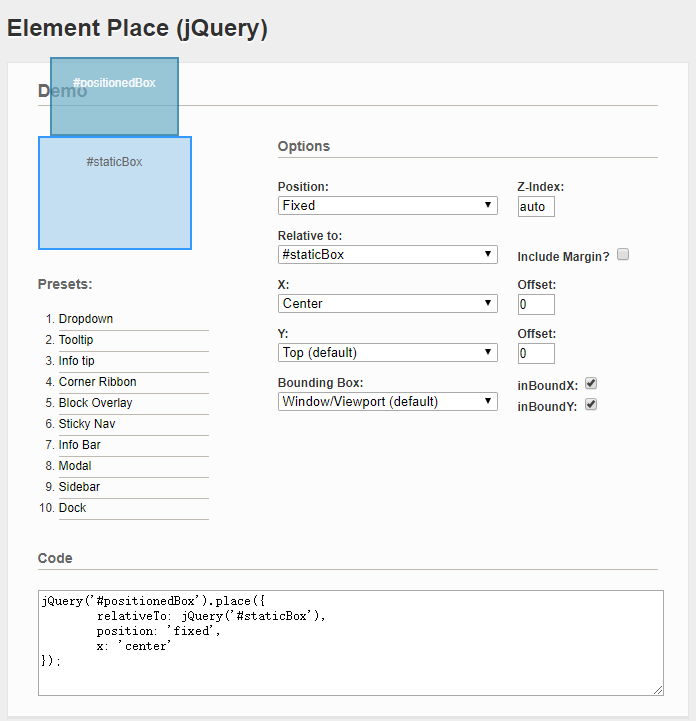Click the Position: label
The image size is (696, 721).
[x=303, y=187]
